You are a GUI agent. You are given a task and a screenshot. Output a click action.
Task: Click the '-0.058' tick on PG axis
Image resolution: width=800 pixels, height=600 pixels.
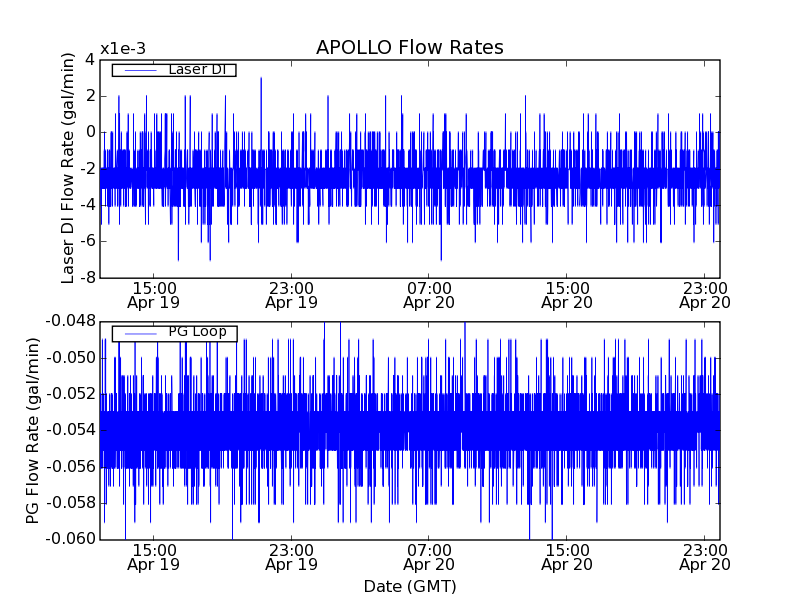point(71,503)
